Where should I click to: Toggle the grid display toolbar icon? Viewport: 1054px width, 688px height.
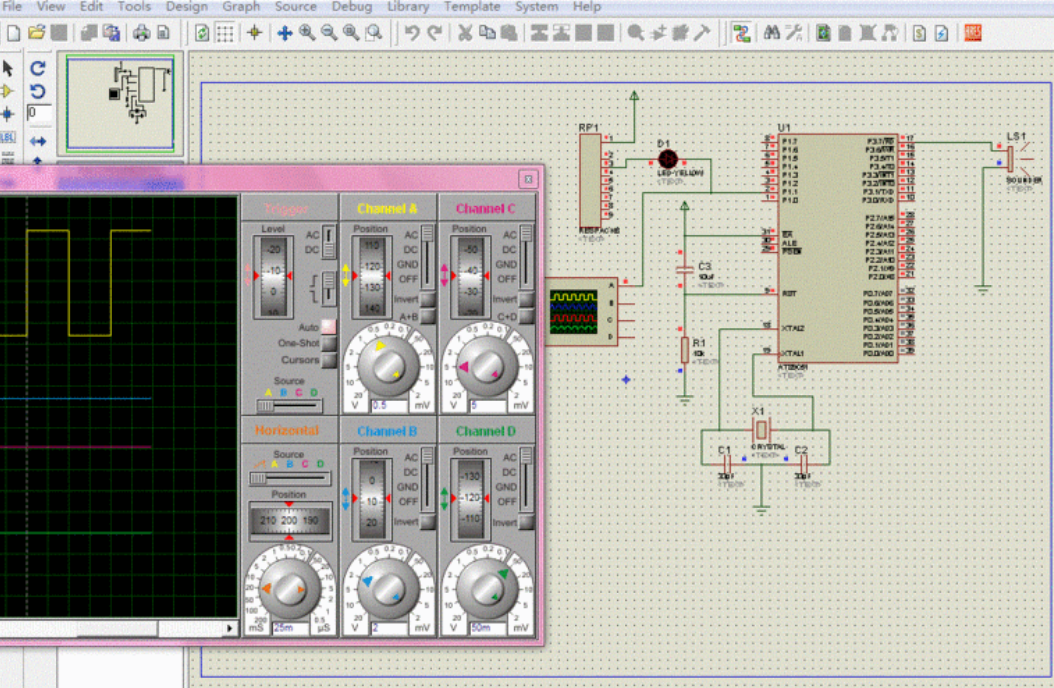226,33
